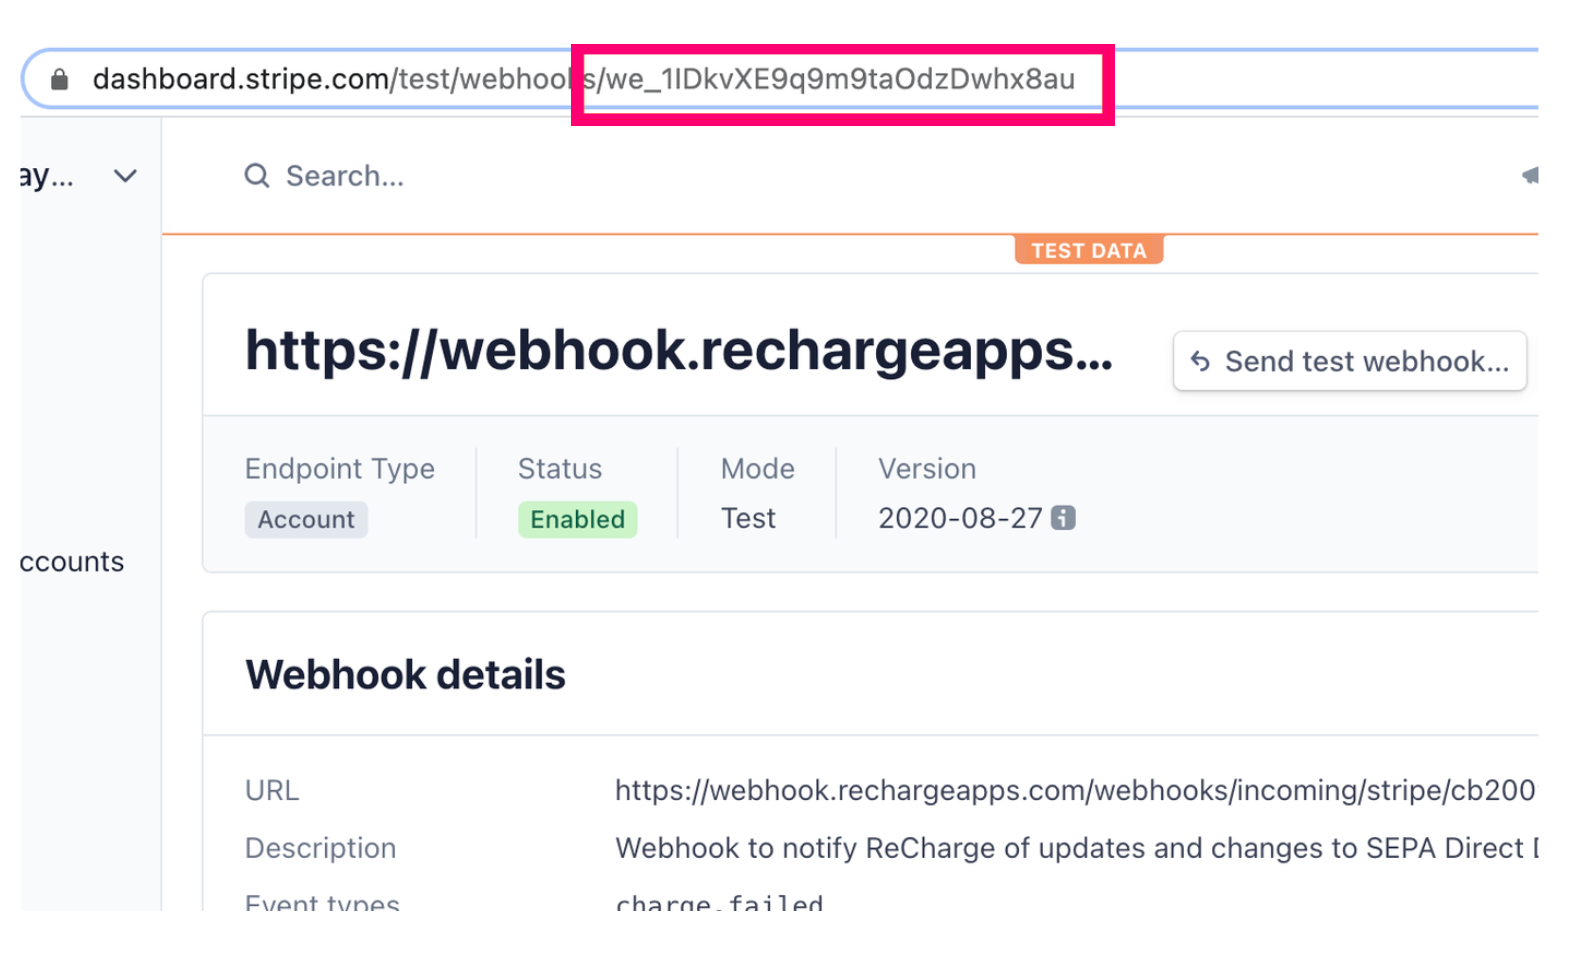
Task: Click the webhook URL heading https://webhook.rechargeapps...
Action: point(679,351)
